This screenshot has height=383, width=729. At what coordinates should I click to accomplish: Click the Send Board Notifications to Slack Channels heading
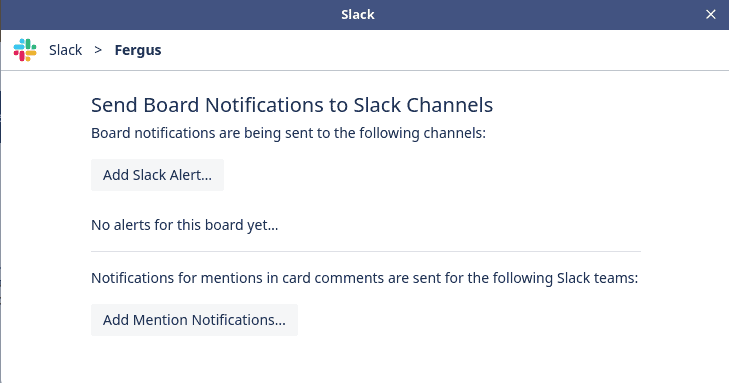(292, 105)
